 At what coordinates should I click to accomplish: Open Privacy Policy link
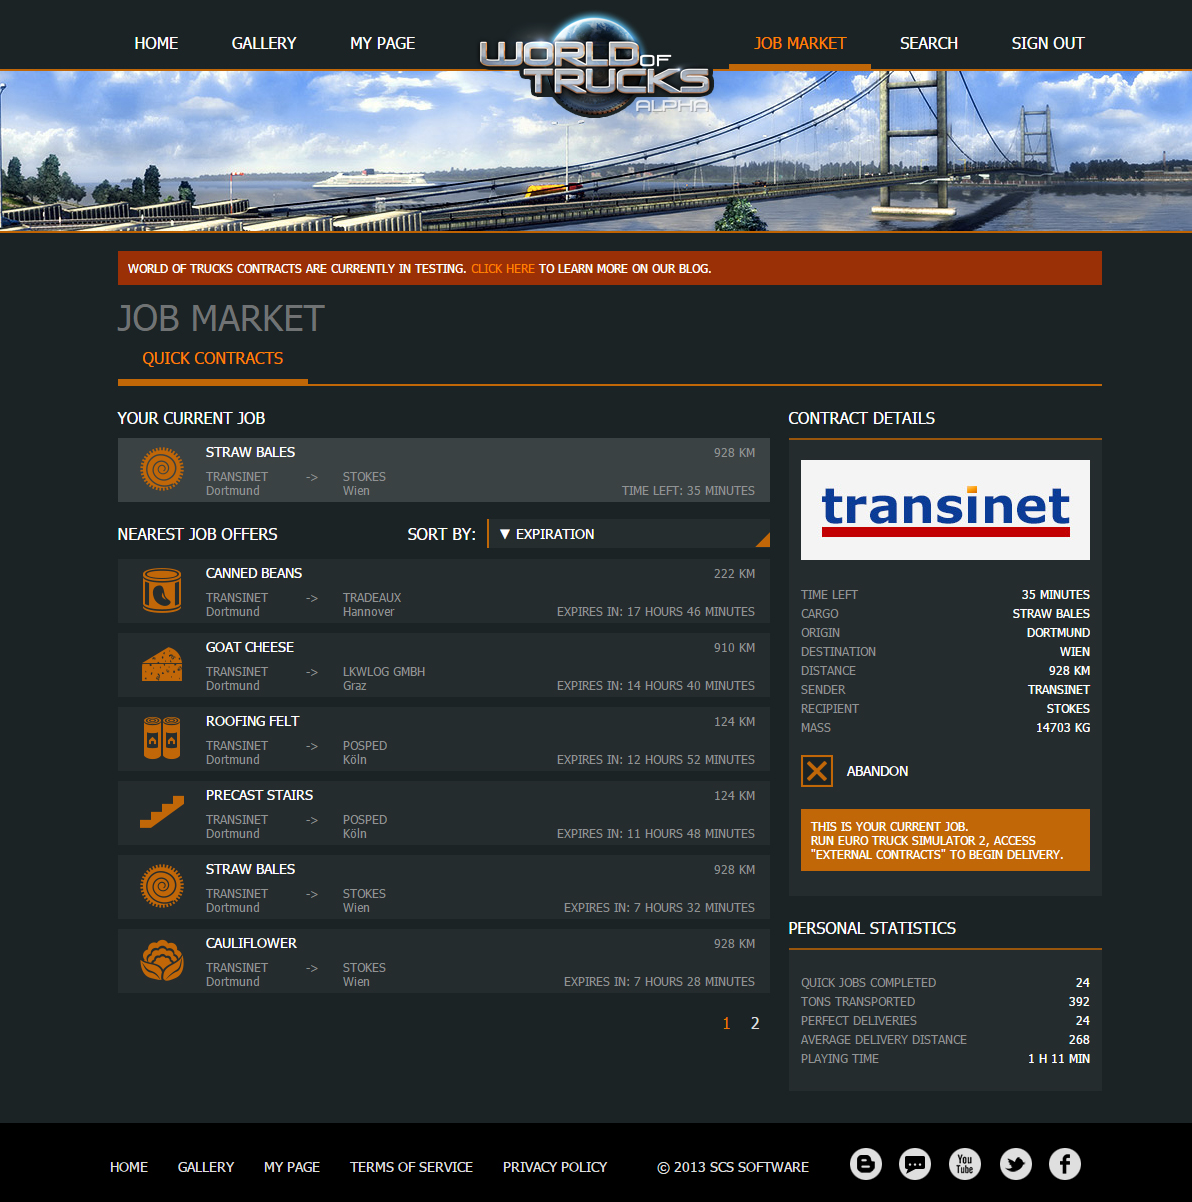[555, 1167]
